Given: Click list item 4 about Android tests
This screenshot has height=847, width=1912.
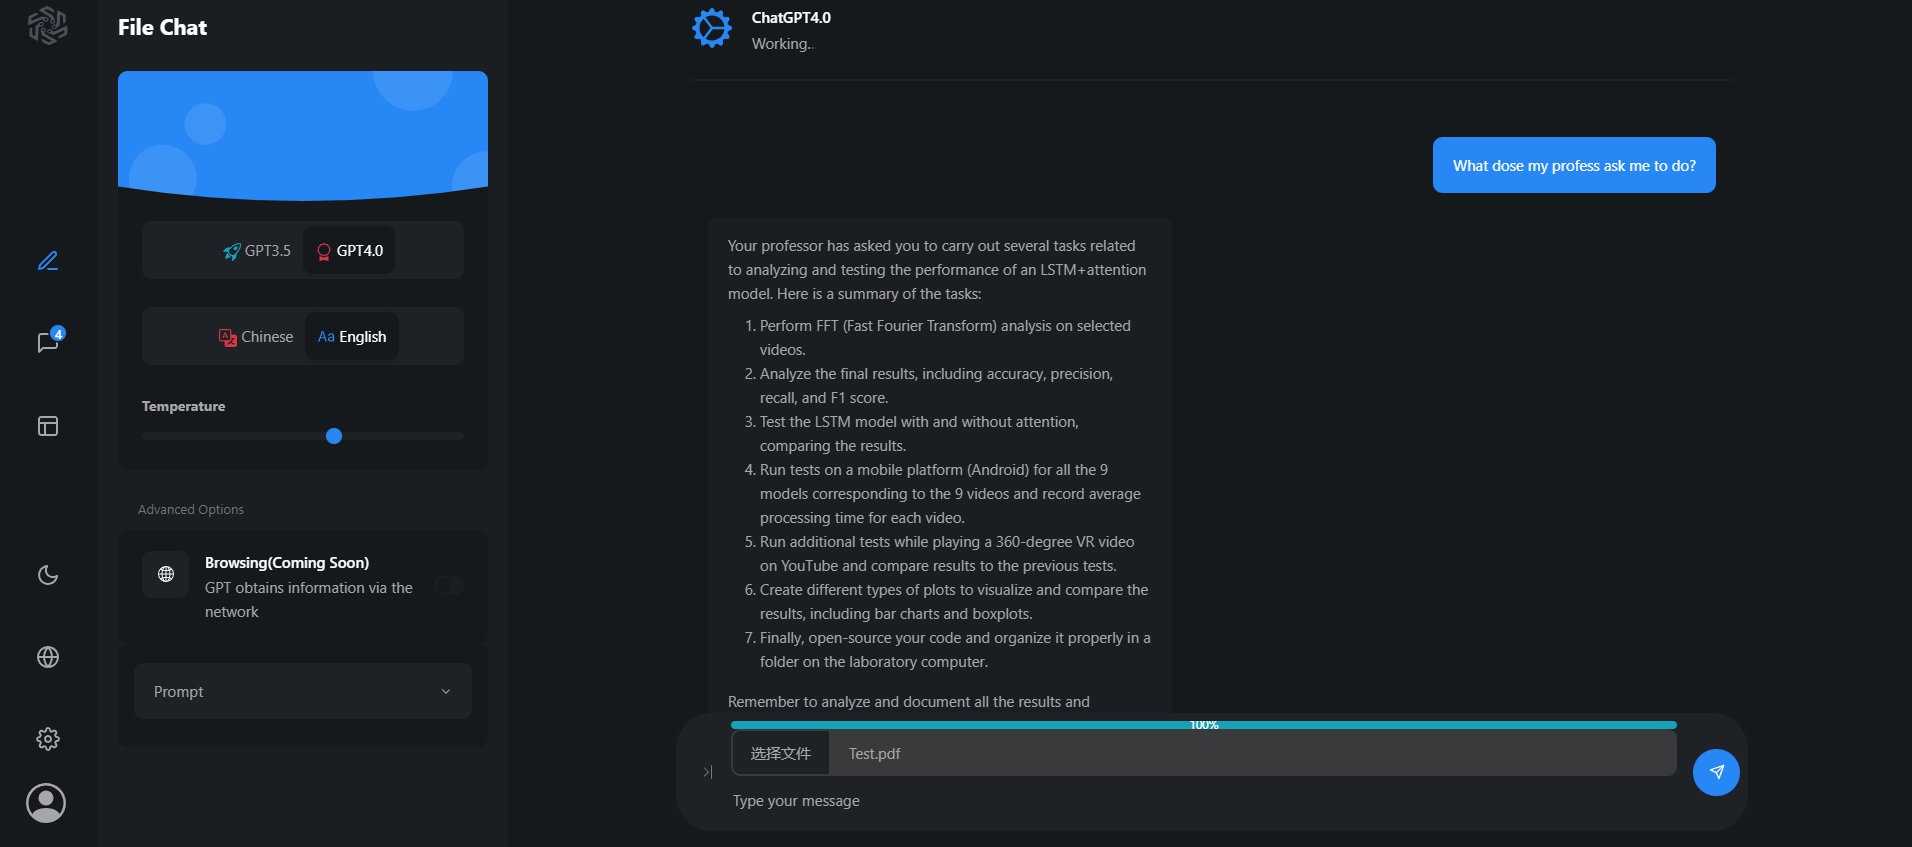Looking at the screenshot, I should tap(945, 494).
